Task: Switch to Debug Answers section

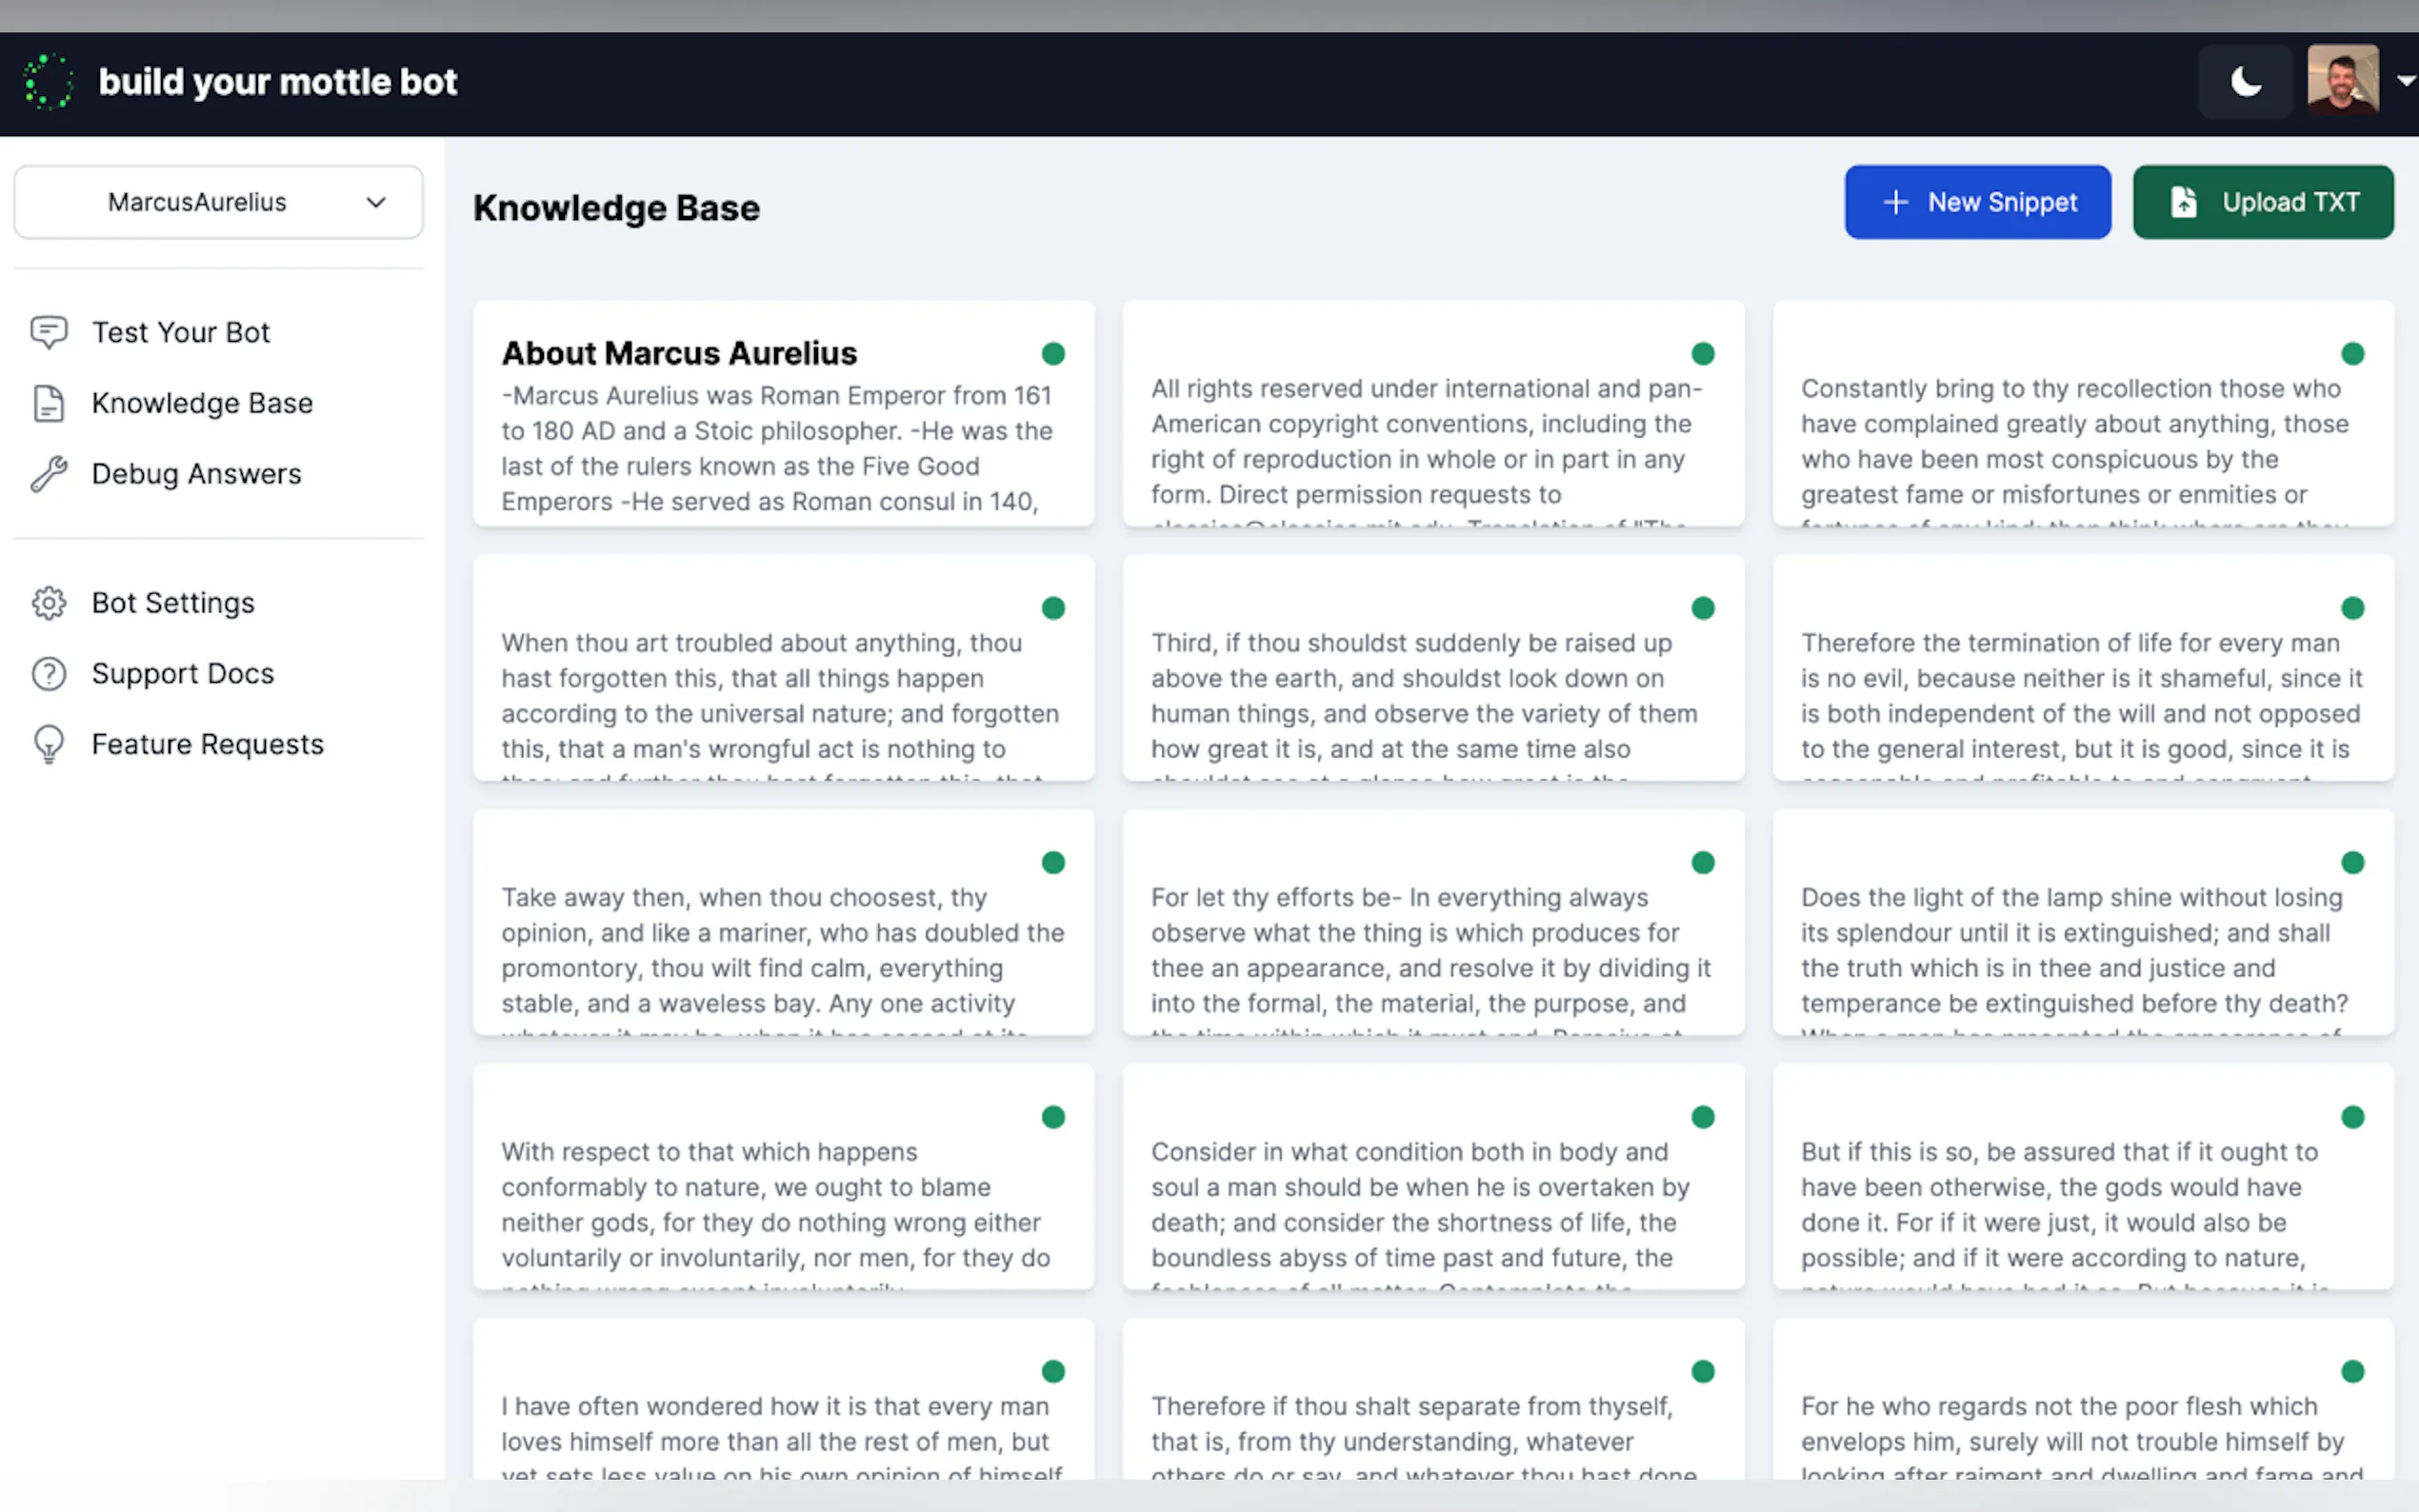Action: point(196,473)
